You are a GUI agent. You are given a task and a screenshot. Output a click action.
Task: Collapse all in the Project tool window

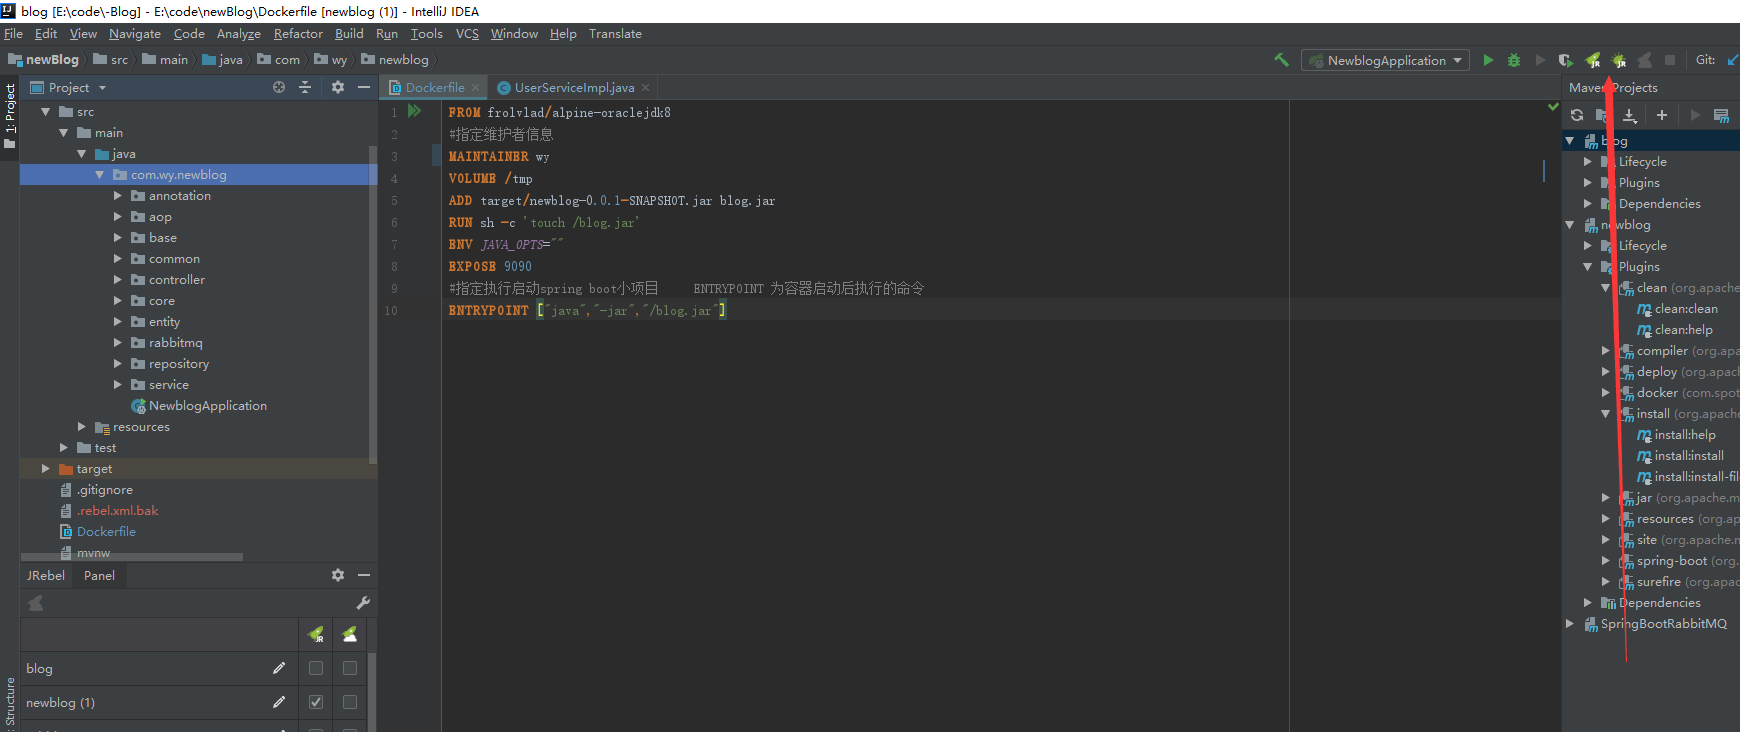[x=305, y=88]
